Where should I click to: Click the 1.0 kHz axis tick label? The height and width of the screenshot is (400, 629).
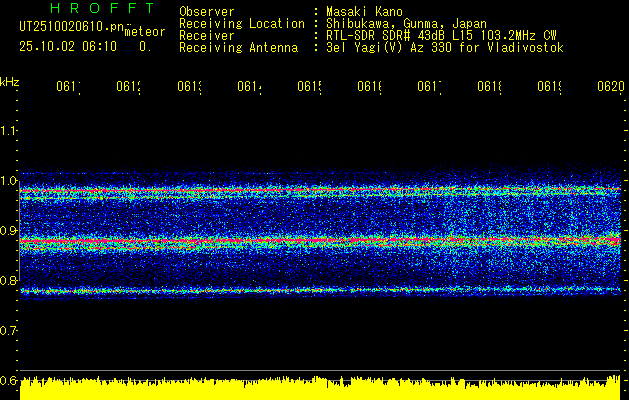[x=10, y=180]
